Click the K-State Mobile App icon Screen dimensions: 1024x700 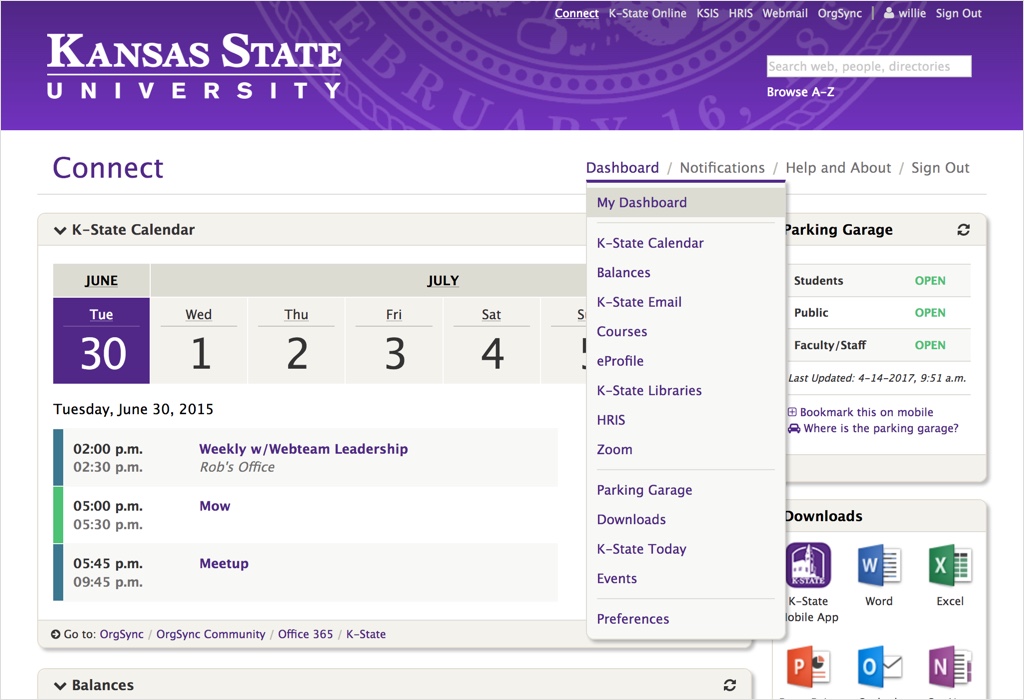[x=808, y=566]
